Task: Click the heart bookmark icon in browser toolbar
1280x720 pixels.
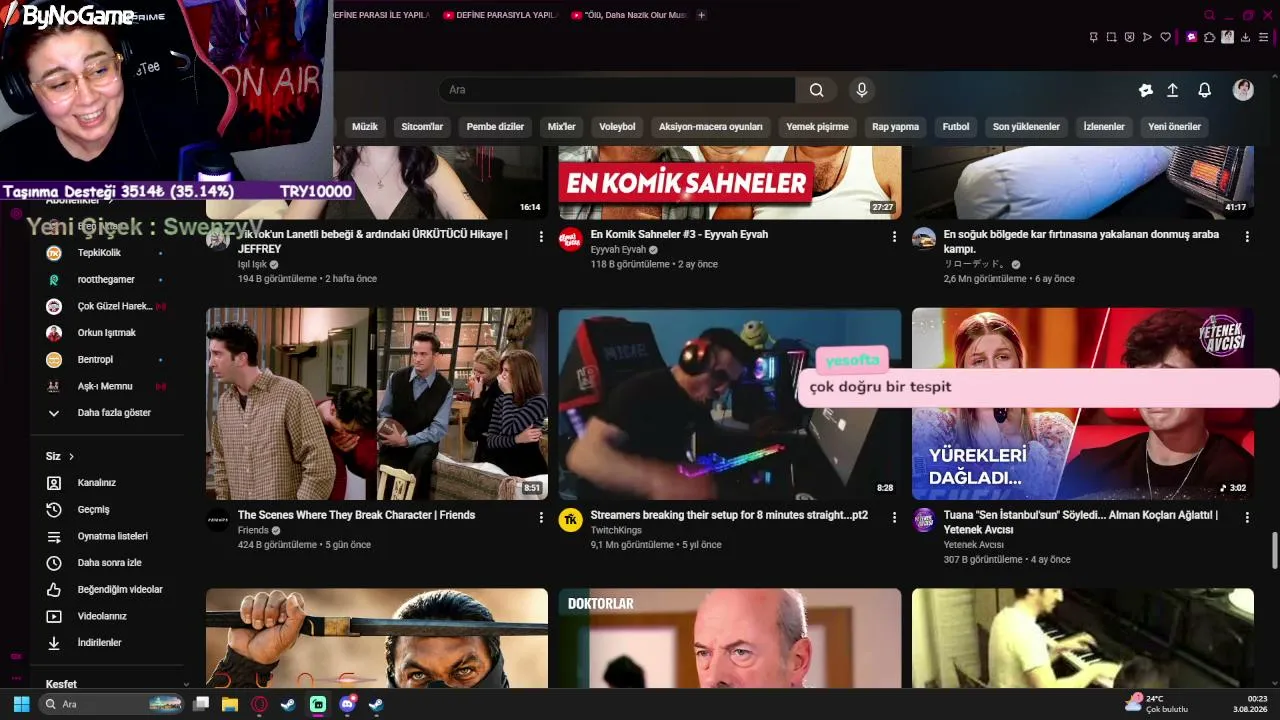Action: [1166, 37]
